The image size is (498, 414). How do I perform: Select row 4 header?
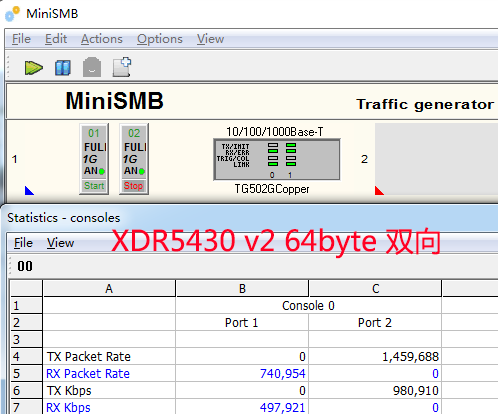[x=26, y=356]
